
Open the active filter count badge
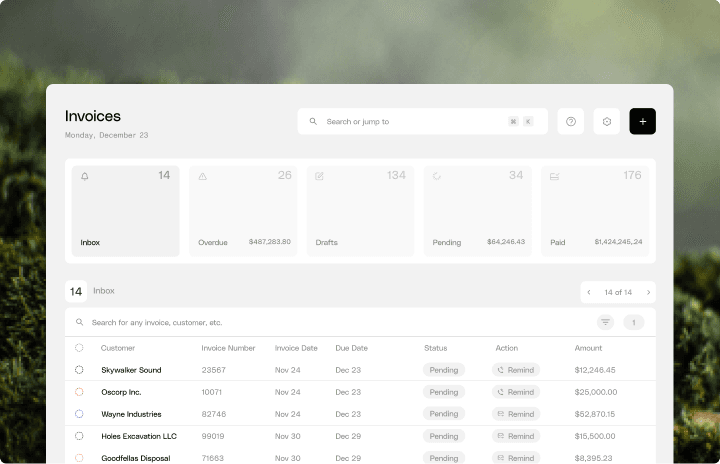[x=634, y=322]
